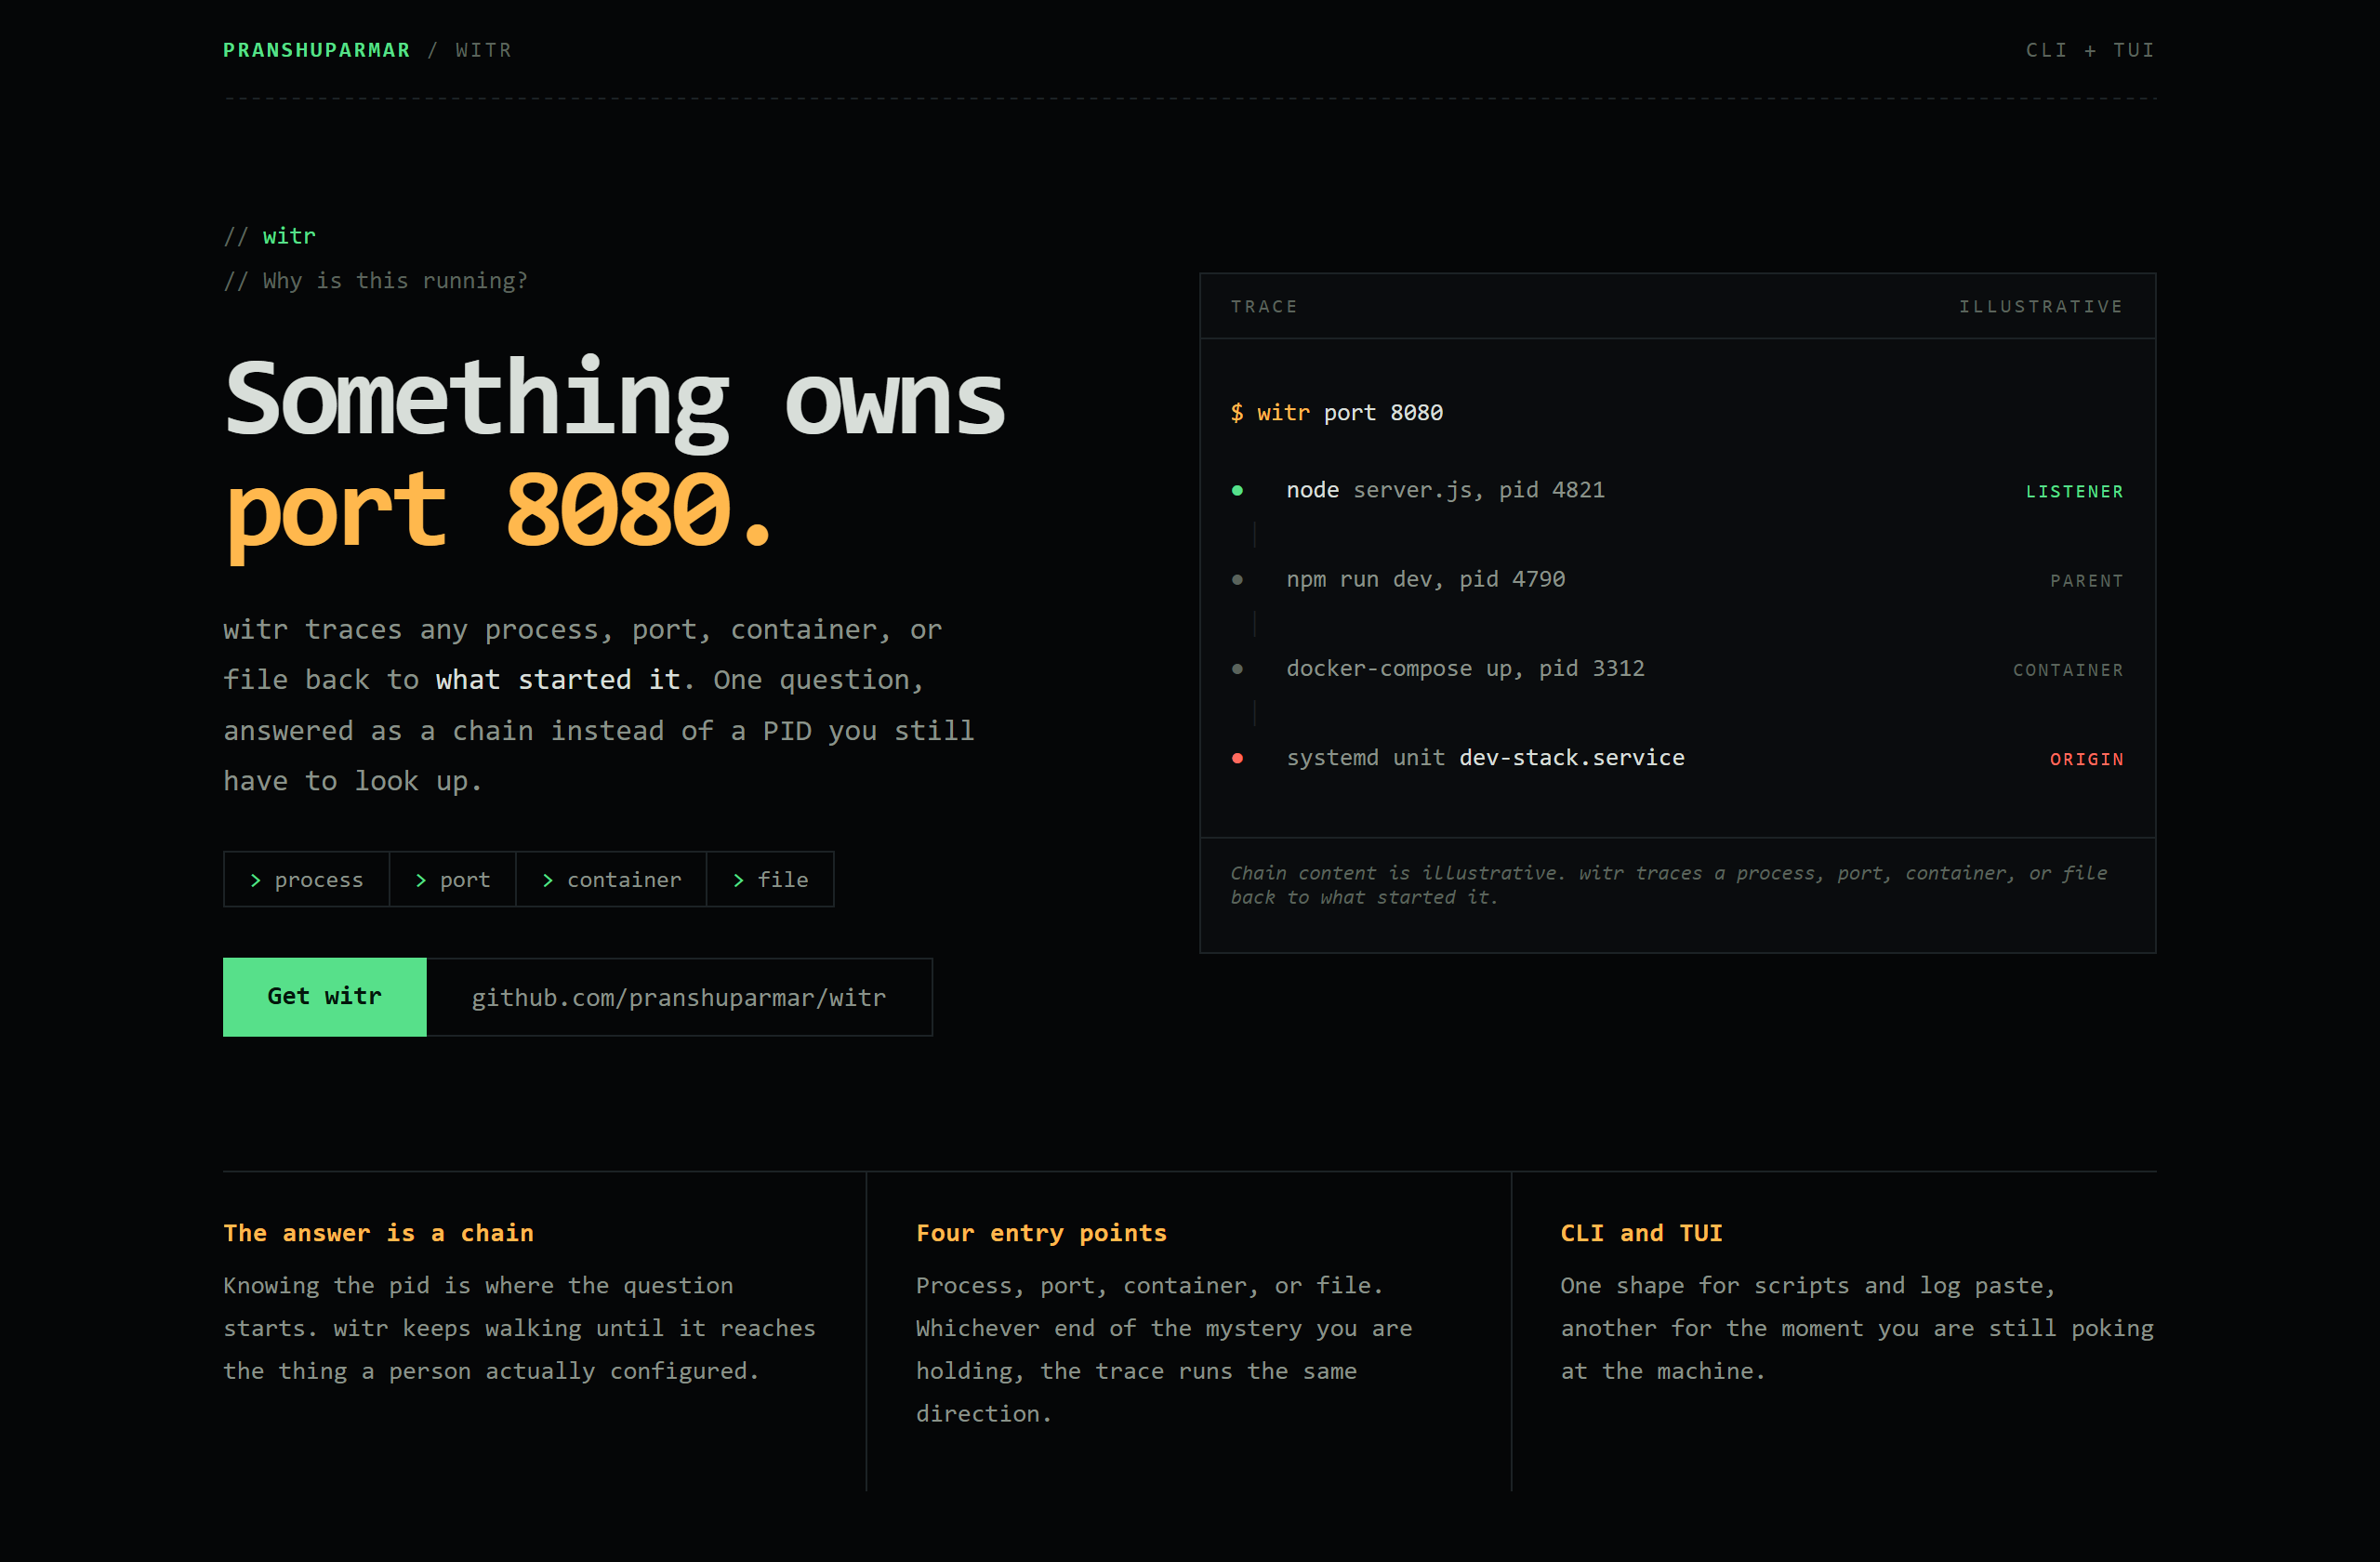Click the CONTAINER tag
This screenshot has width=2380, height=1562.
click(2068, 670)
